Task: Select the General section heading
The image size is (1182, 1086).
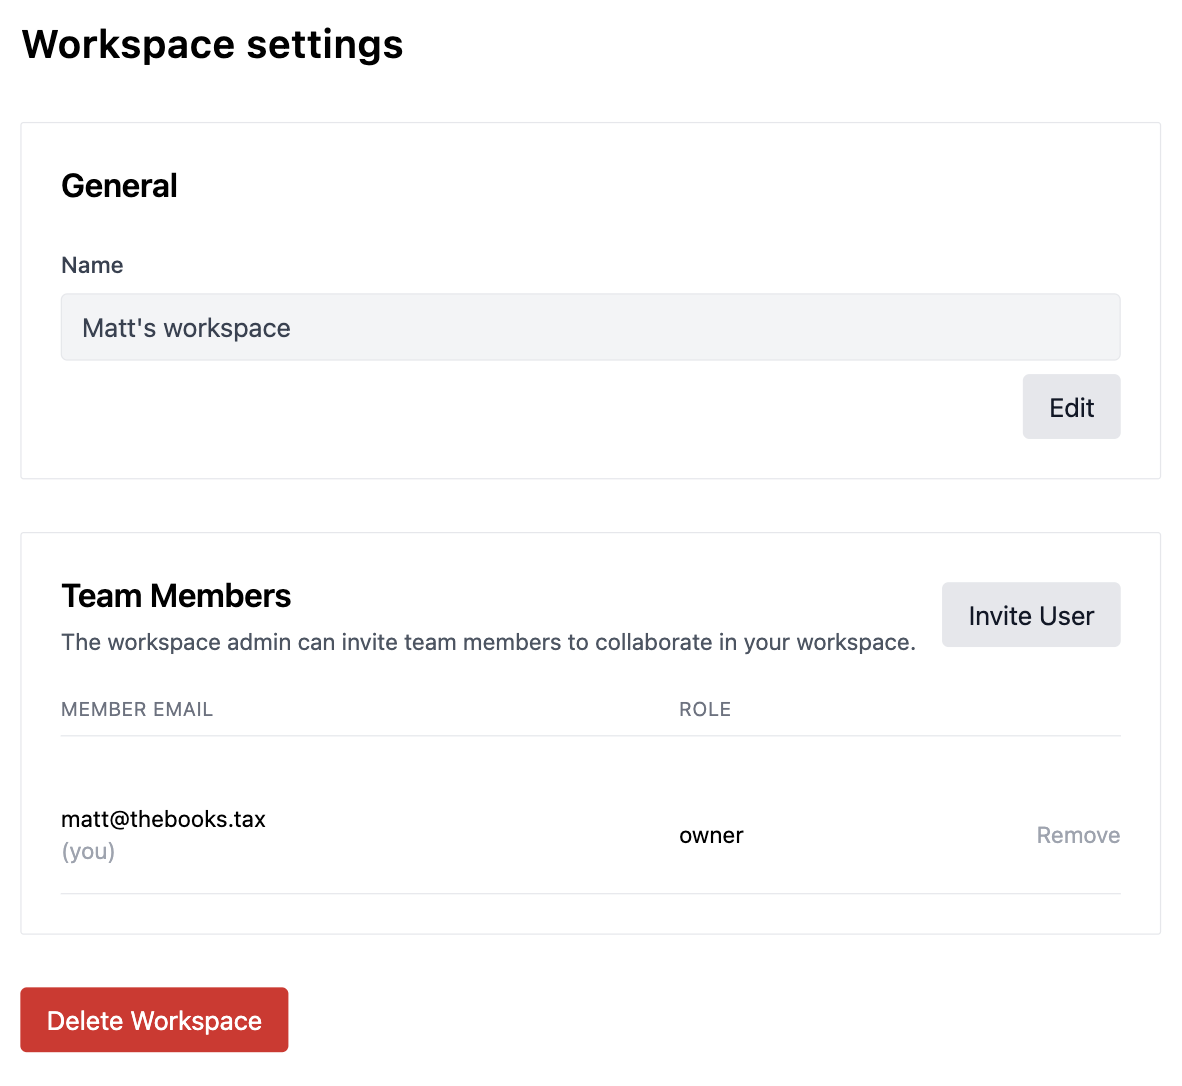Action: [119, 186]
